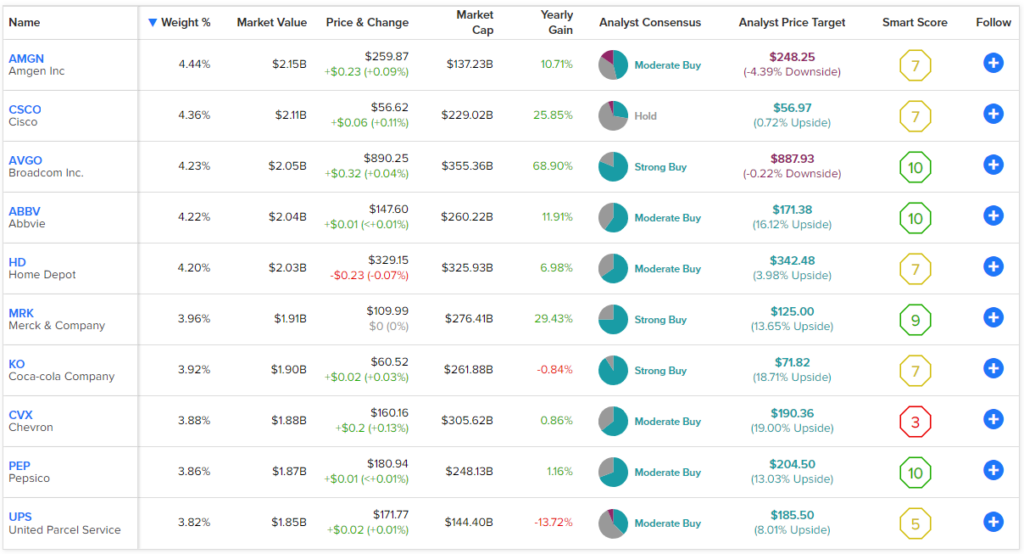Open AMGN smart score 7 badge
Image resolution: width=1024 pixels, height=554 pixels.
click(x=915, y=65)
